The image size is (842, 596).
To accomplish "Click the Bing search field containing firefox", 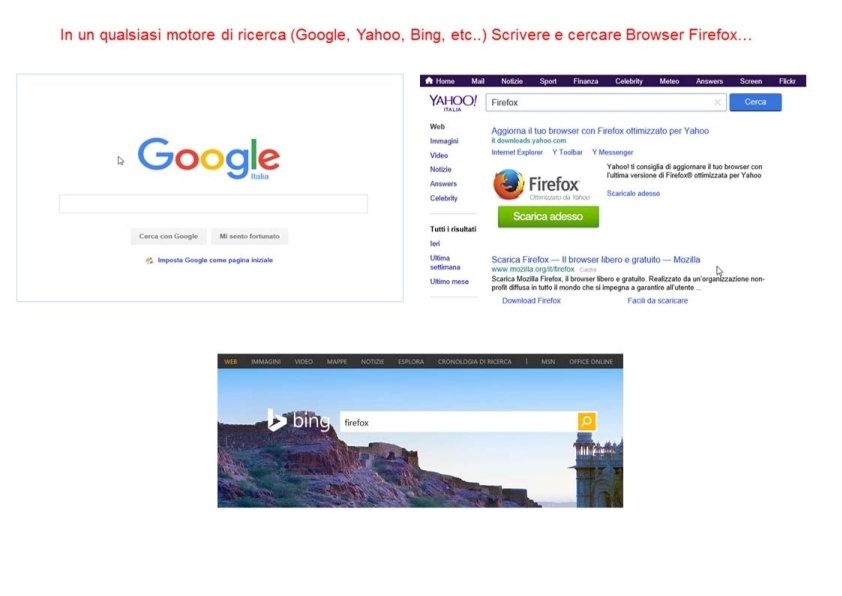I will pyautogui.click(x=459, y=422).
